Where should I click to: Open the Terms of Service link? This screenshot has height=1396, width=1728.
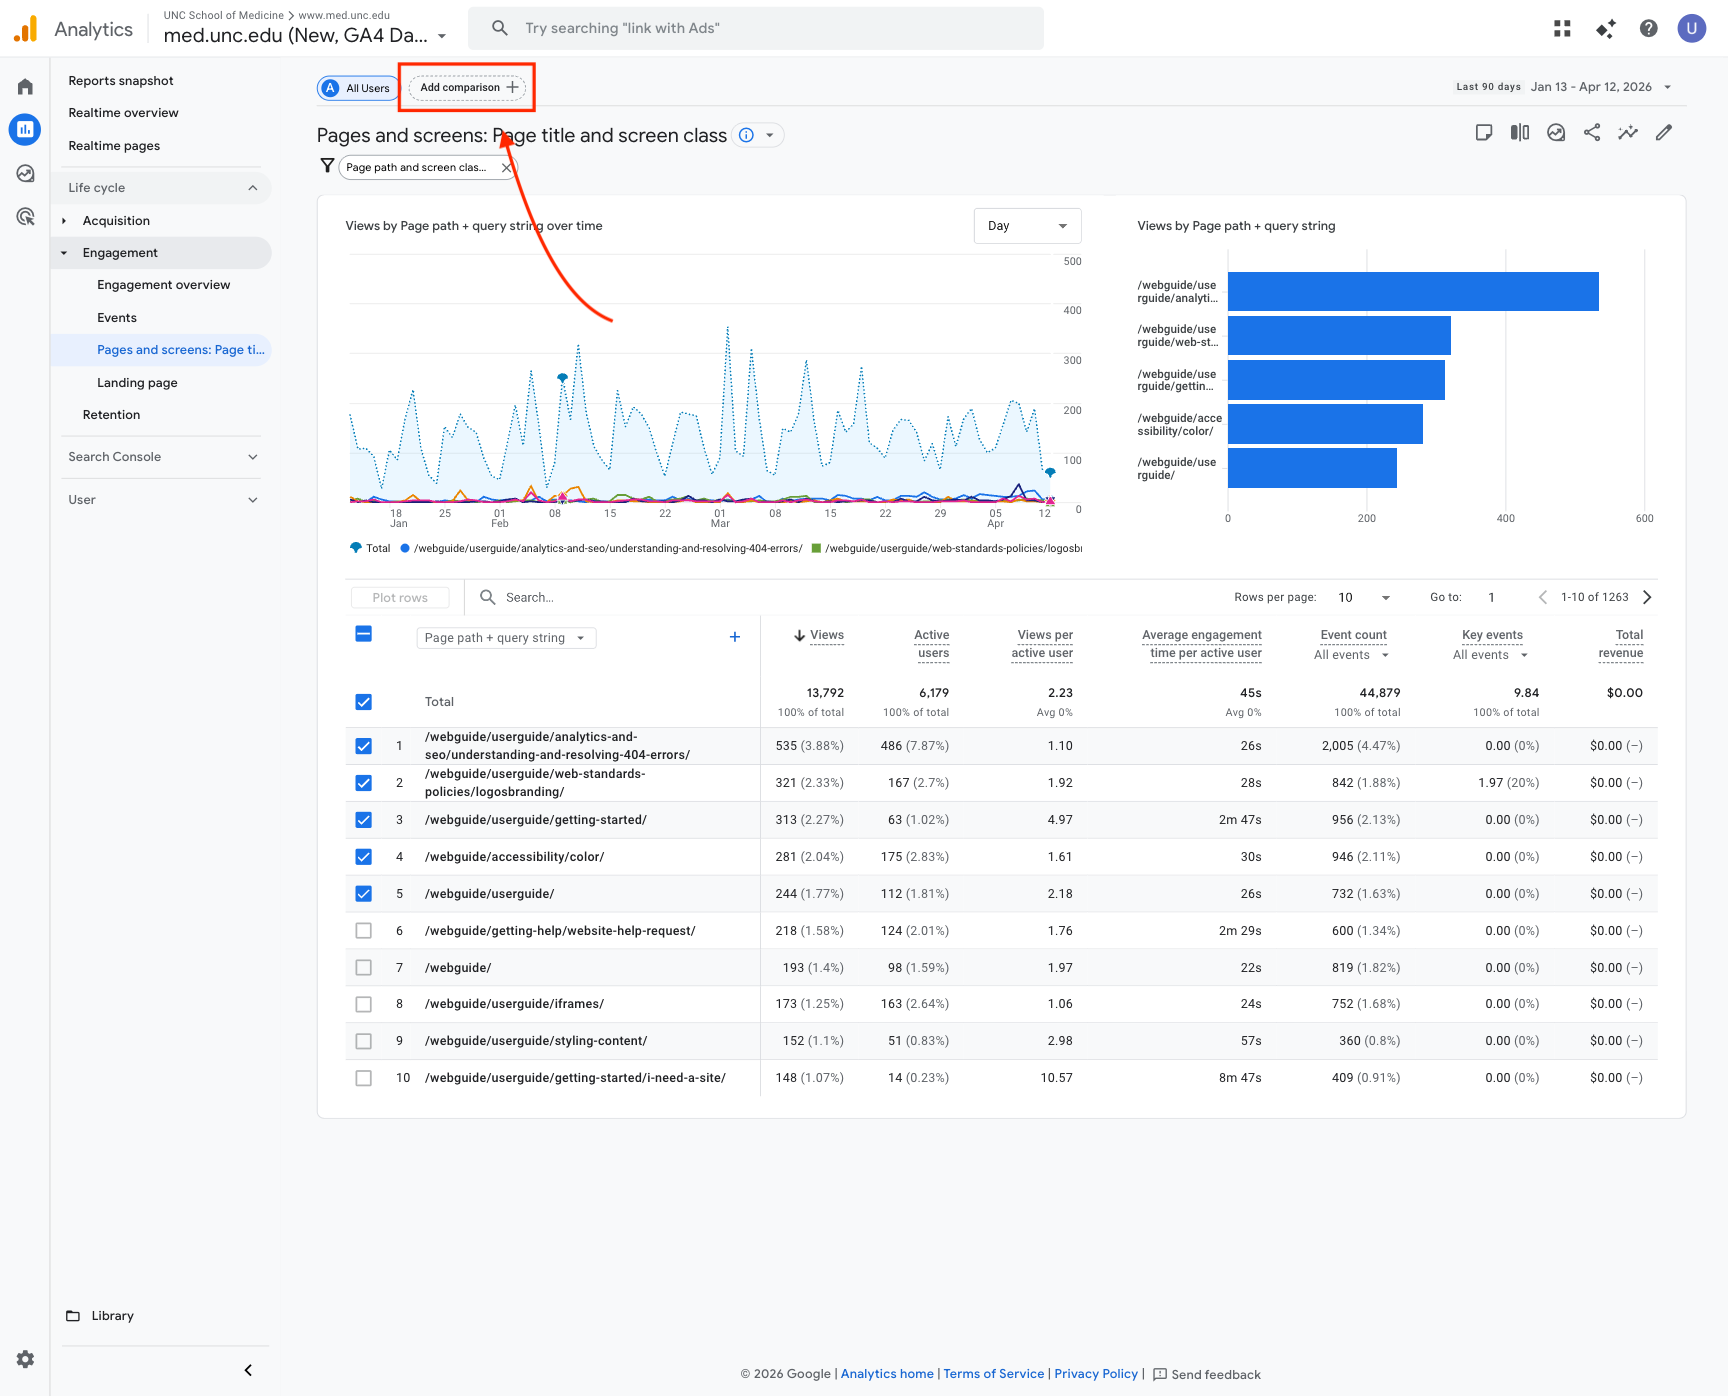tap(993, 1374)
